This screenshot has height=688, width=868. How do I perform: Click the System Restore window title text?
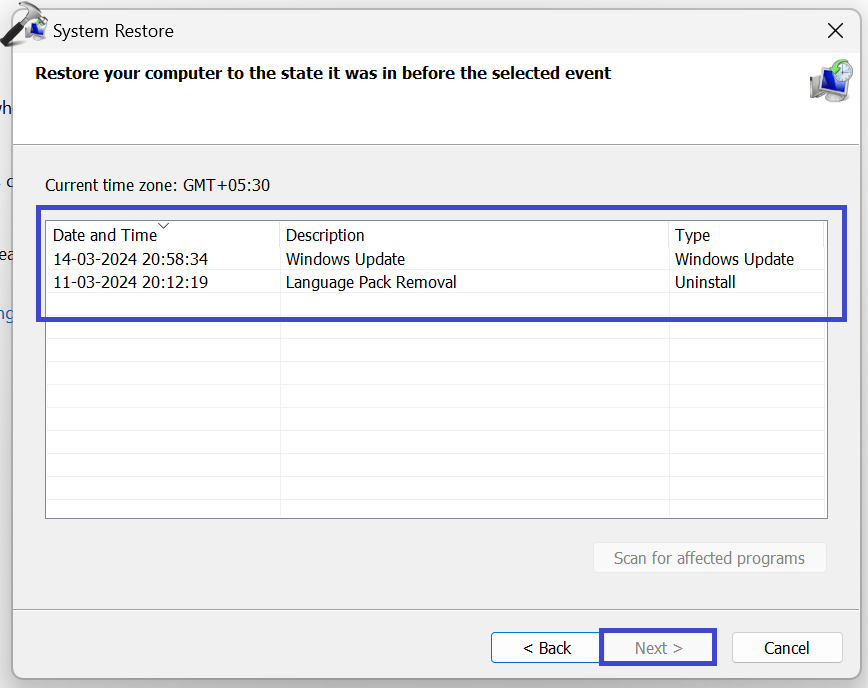pyautogui.click(x=113, y=31)
